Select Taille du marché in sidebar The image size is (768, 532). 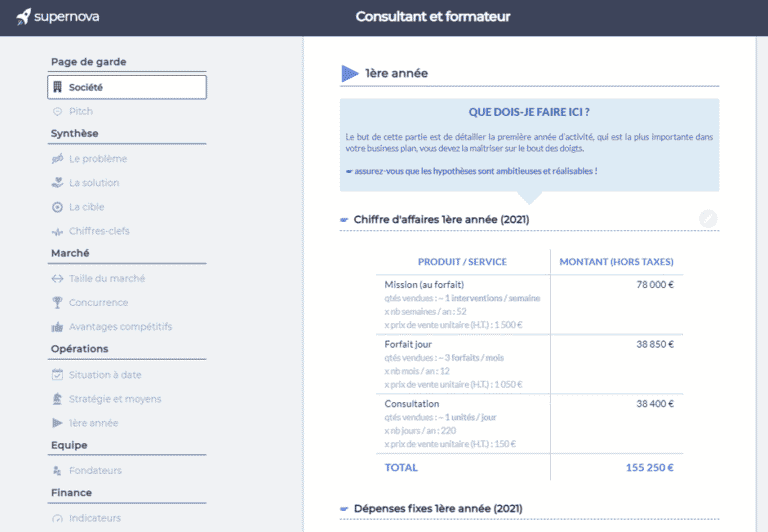(106, 279)
